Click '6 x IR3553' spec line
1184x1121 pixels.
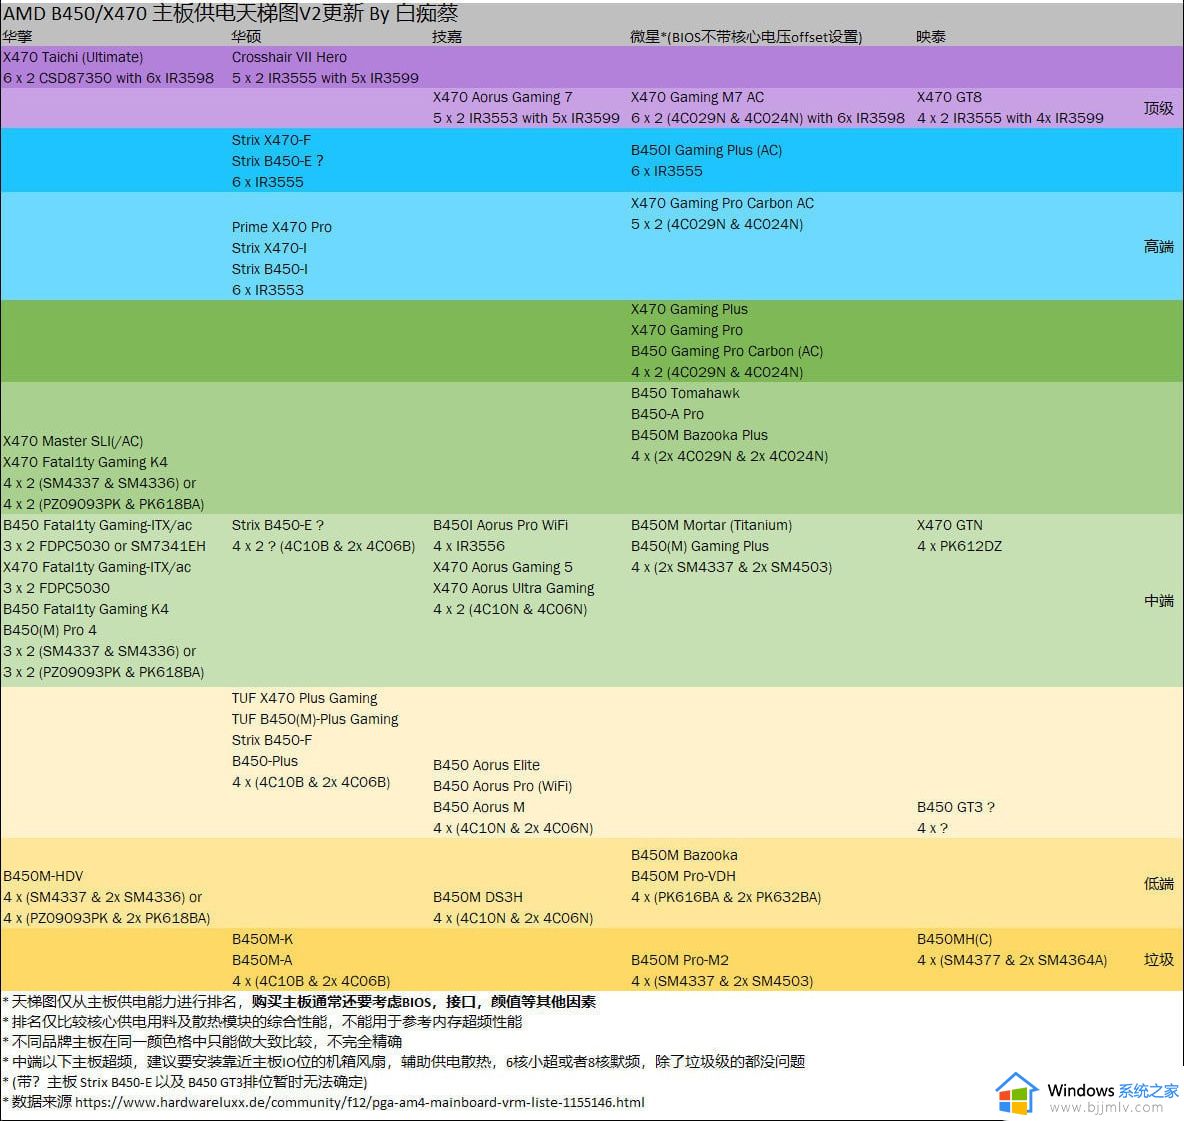pyautogui.click(x=268, y=290)
